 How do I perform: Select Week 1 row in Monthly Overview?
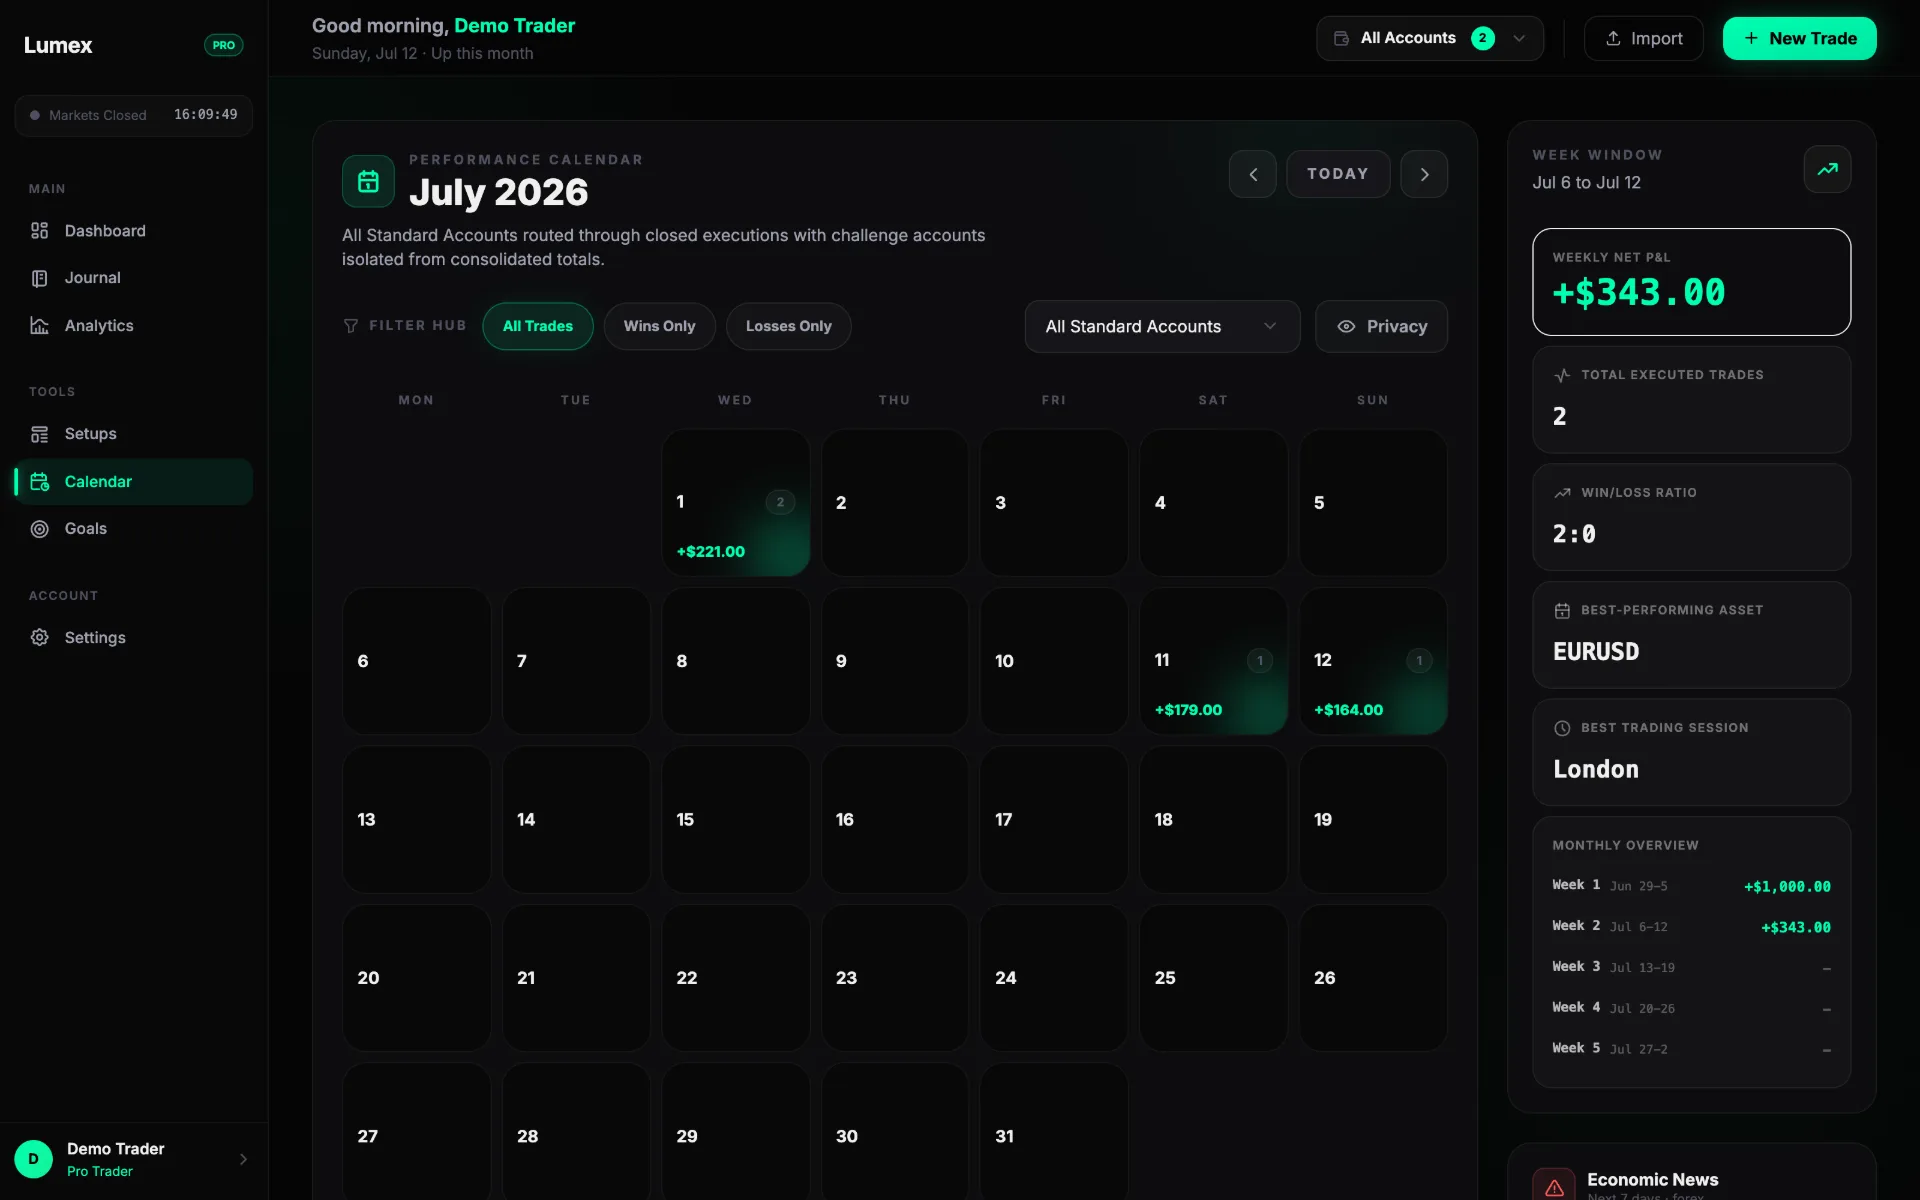point(1691,886)
